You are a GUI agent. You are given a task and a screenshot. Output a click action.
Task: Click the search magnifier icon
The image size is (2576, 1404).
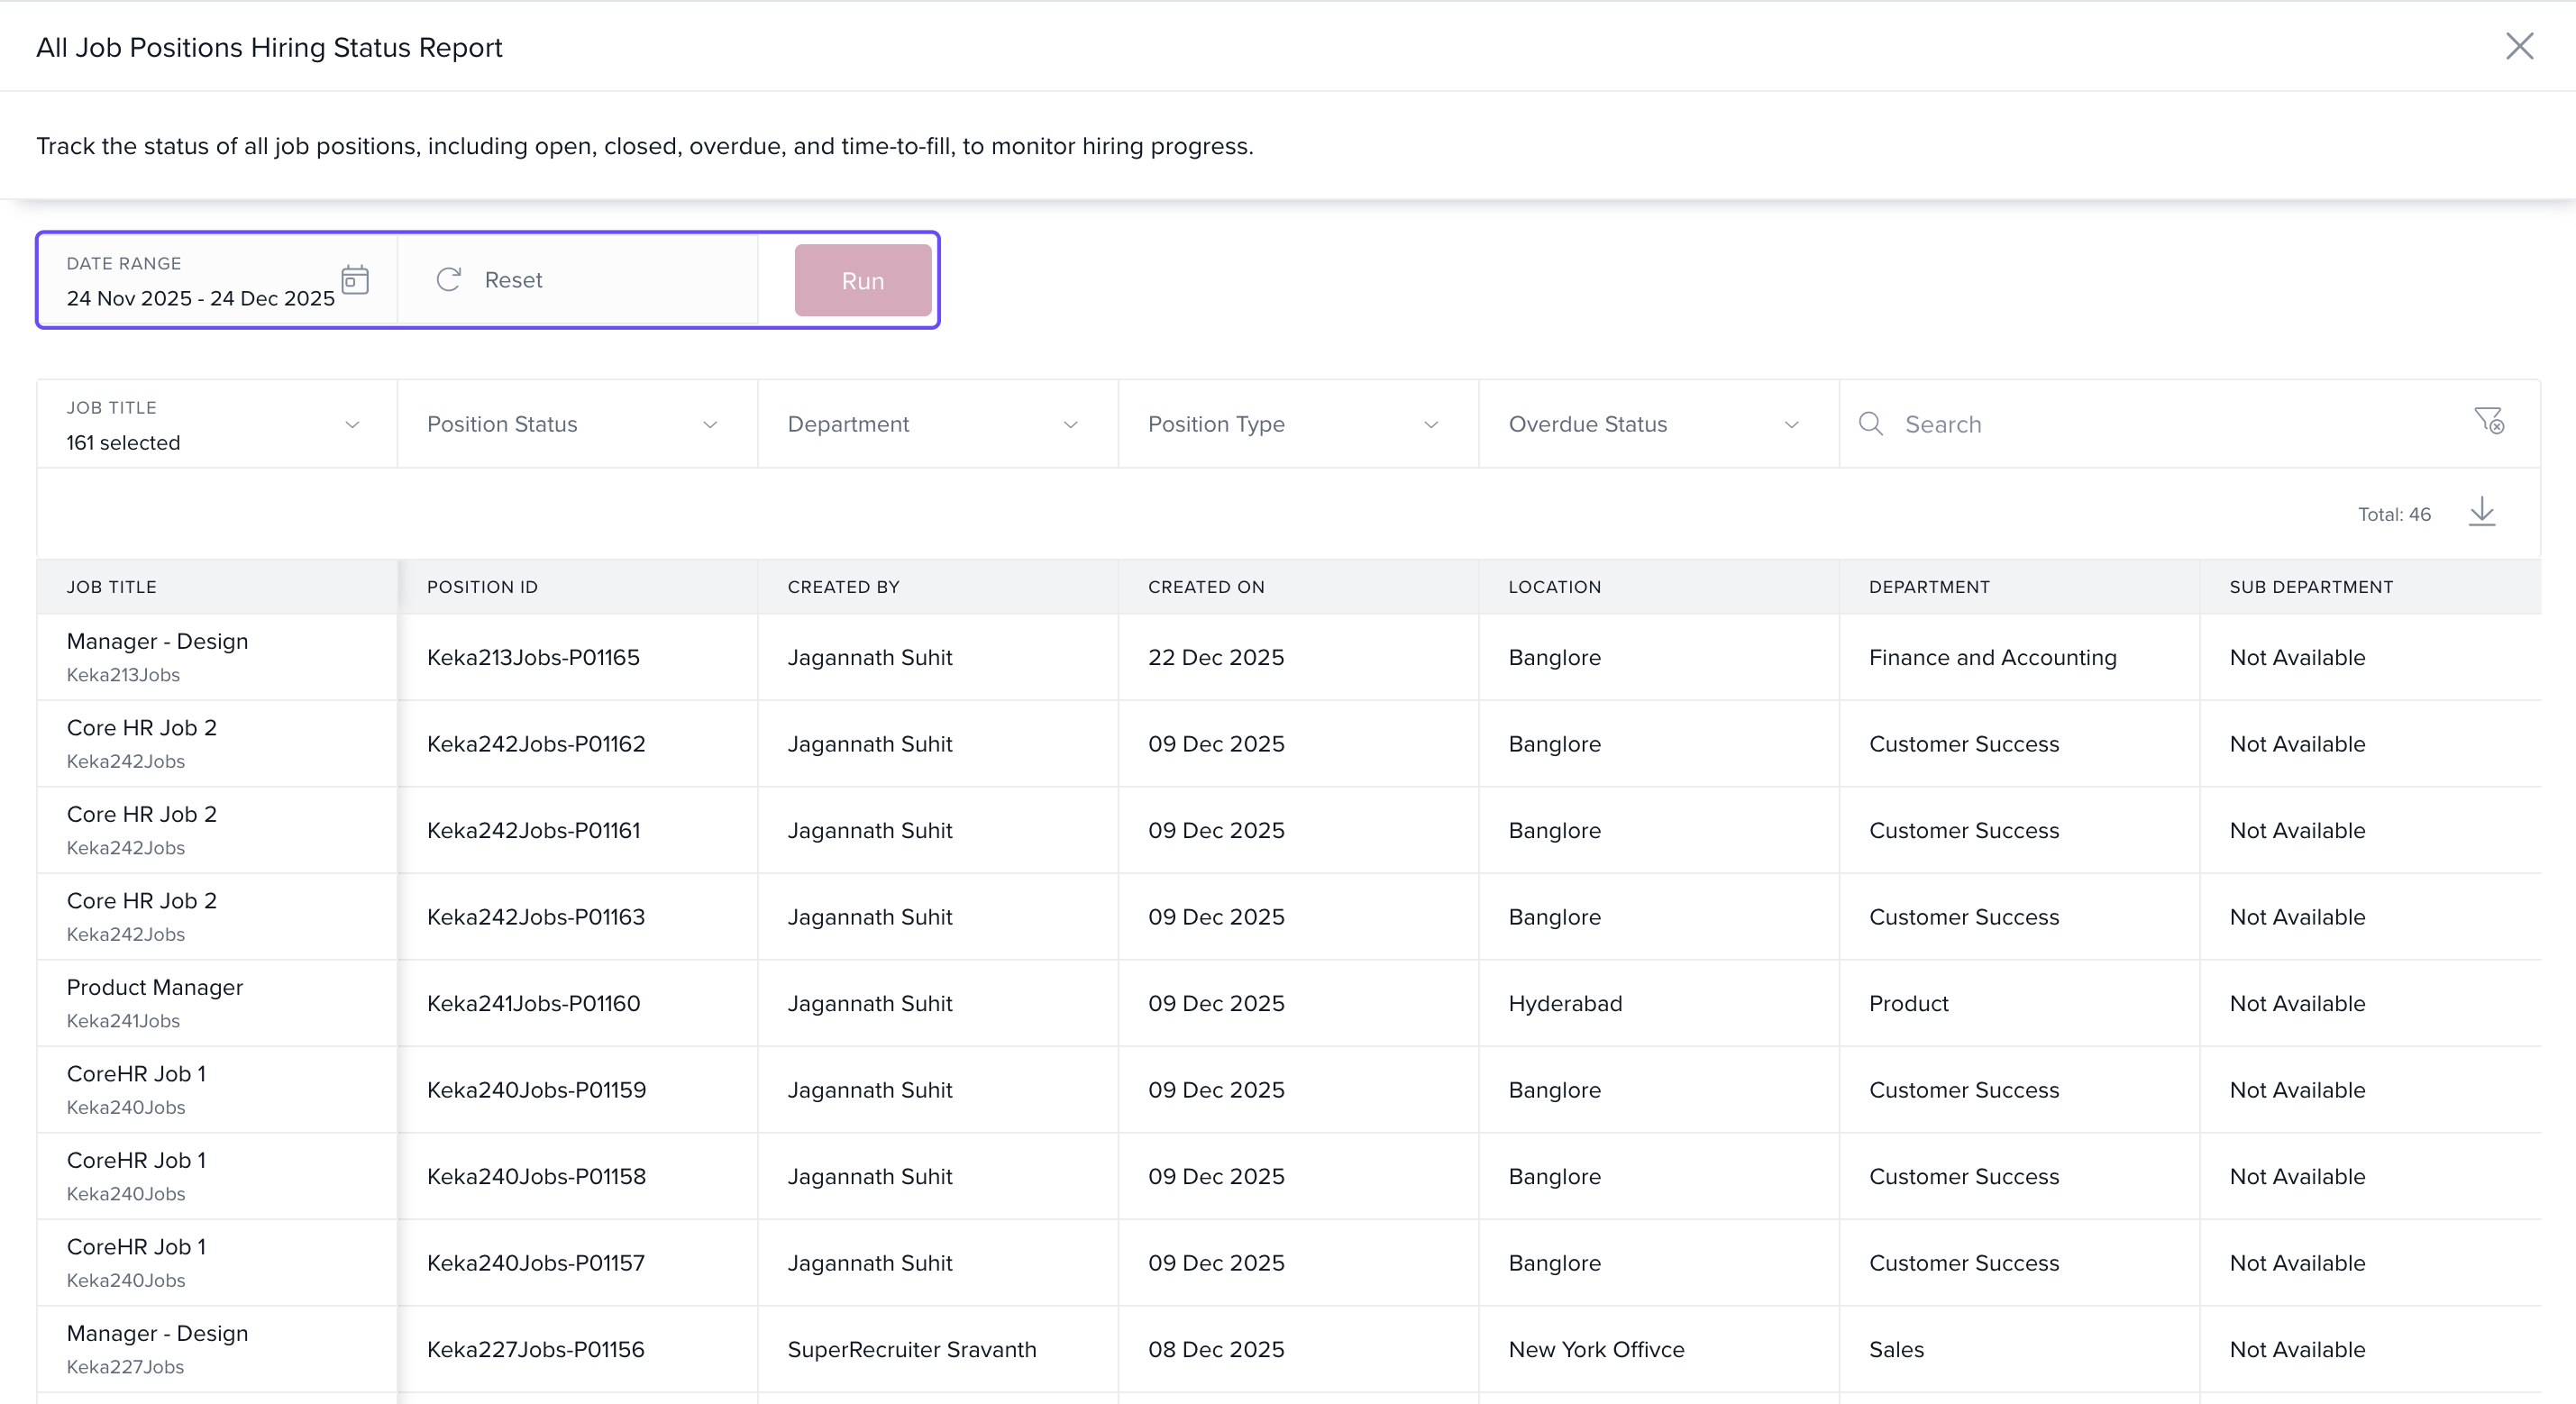[x=1870, y=424]
